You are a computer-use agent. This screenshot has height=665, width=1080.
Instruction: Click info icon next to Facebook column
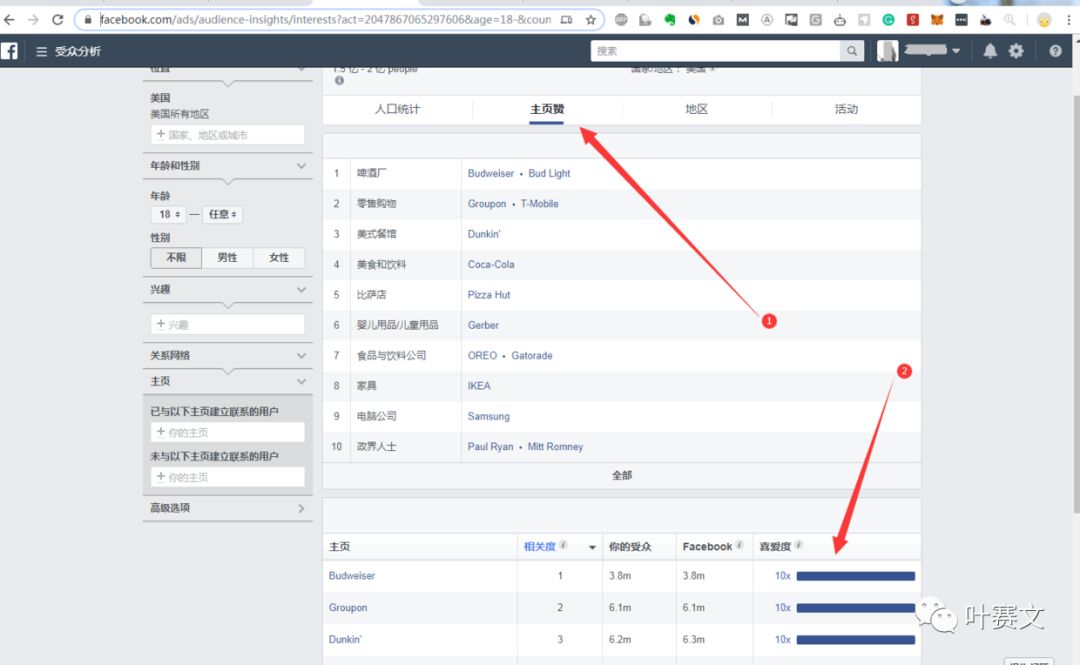click(739, 545)
